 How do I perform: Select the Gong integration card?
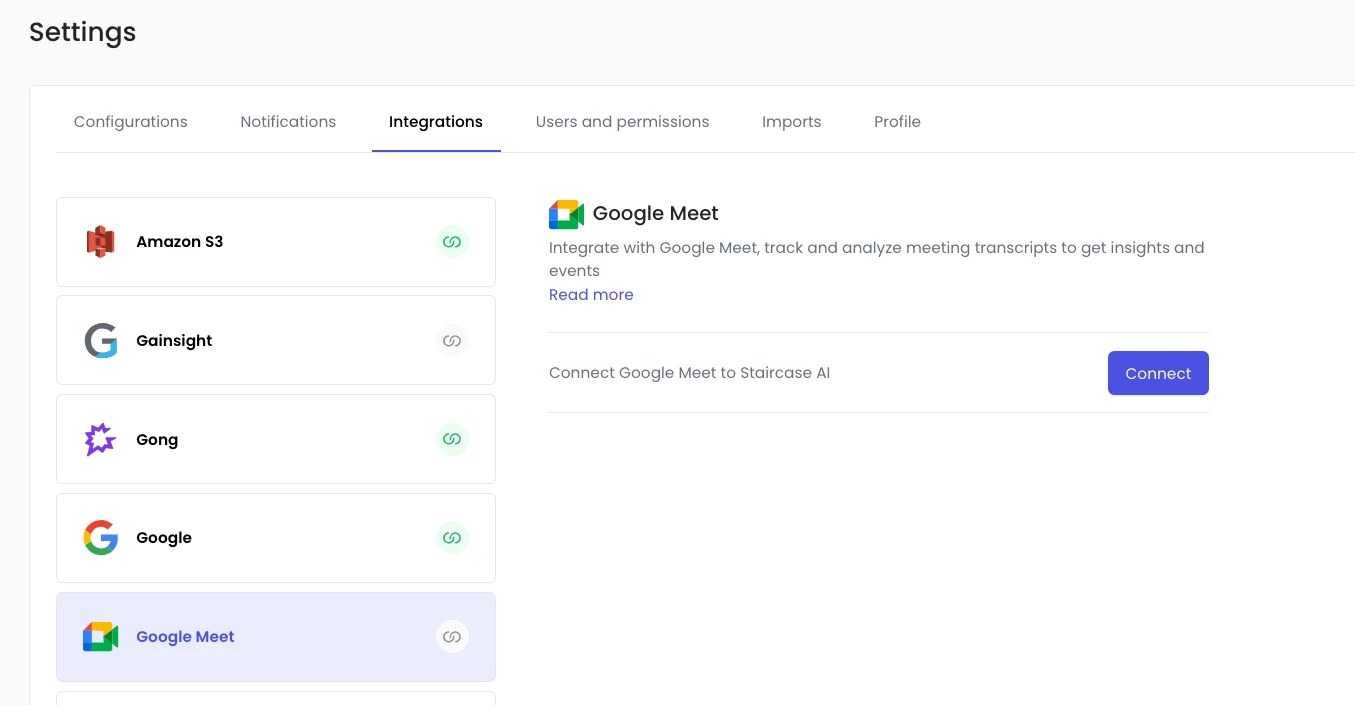click(276, 440)
